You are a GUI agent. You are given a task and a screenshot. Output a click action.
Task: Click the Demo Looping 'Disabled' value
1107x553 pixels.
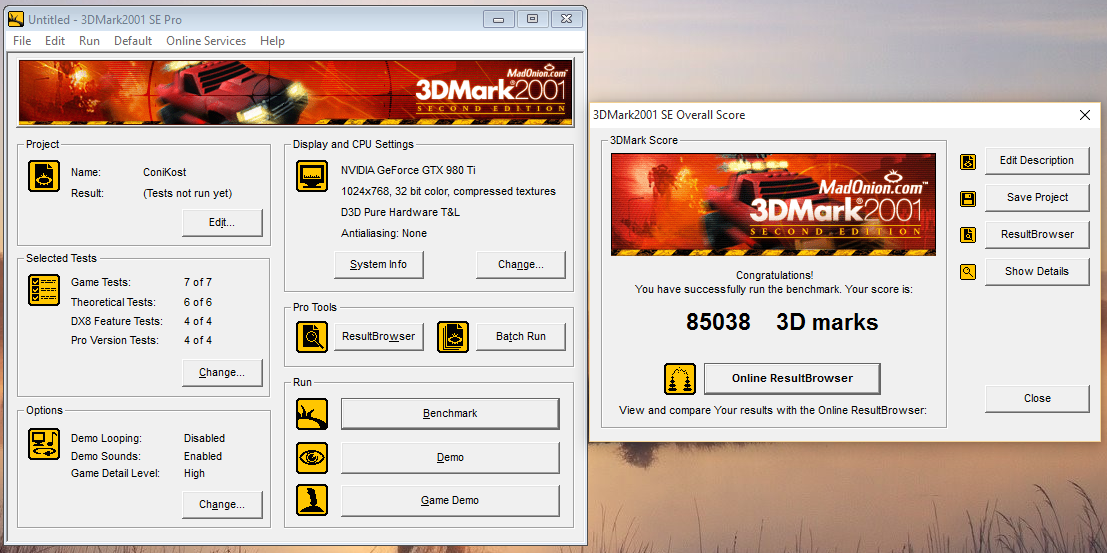[x=204, y=438]
